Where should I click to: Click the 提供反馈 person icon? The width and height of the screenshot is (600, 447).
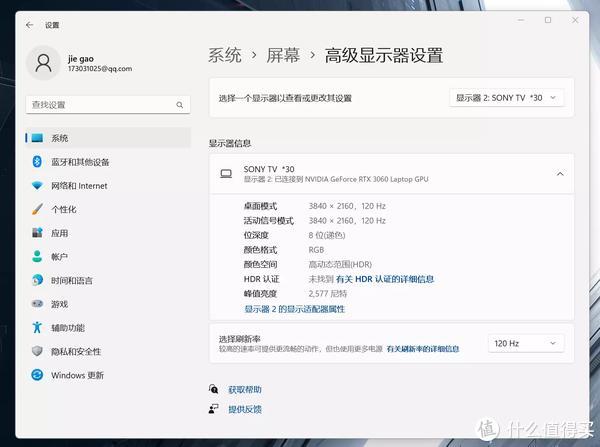coord(214,409)
